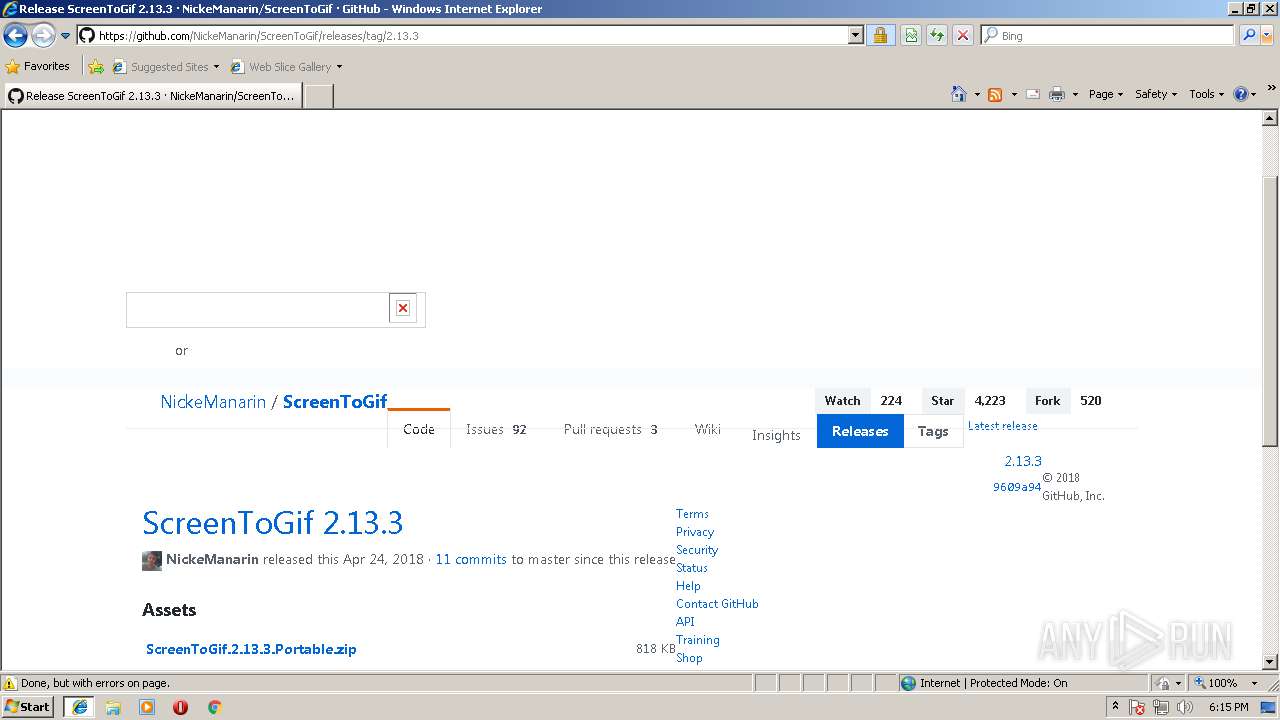Image resolution: width=1280 pixels, height=720 pixels.
Task: Click the Fork button
Action: coord(1047,400)
